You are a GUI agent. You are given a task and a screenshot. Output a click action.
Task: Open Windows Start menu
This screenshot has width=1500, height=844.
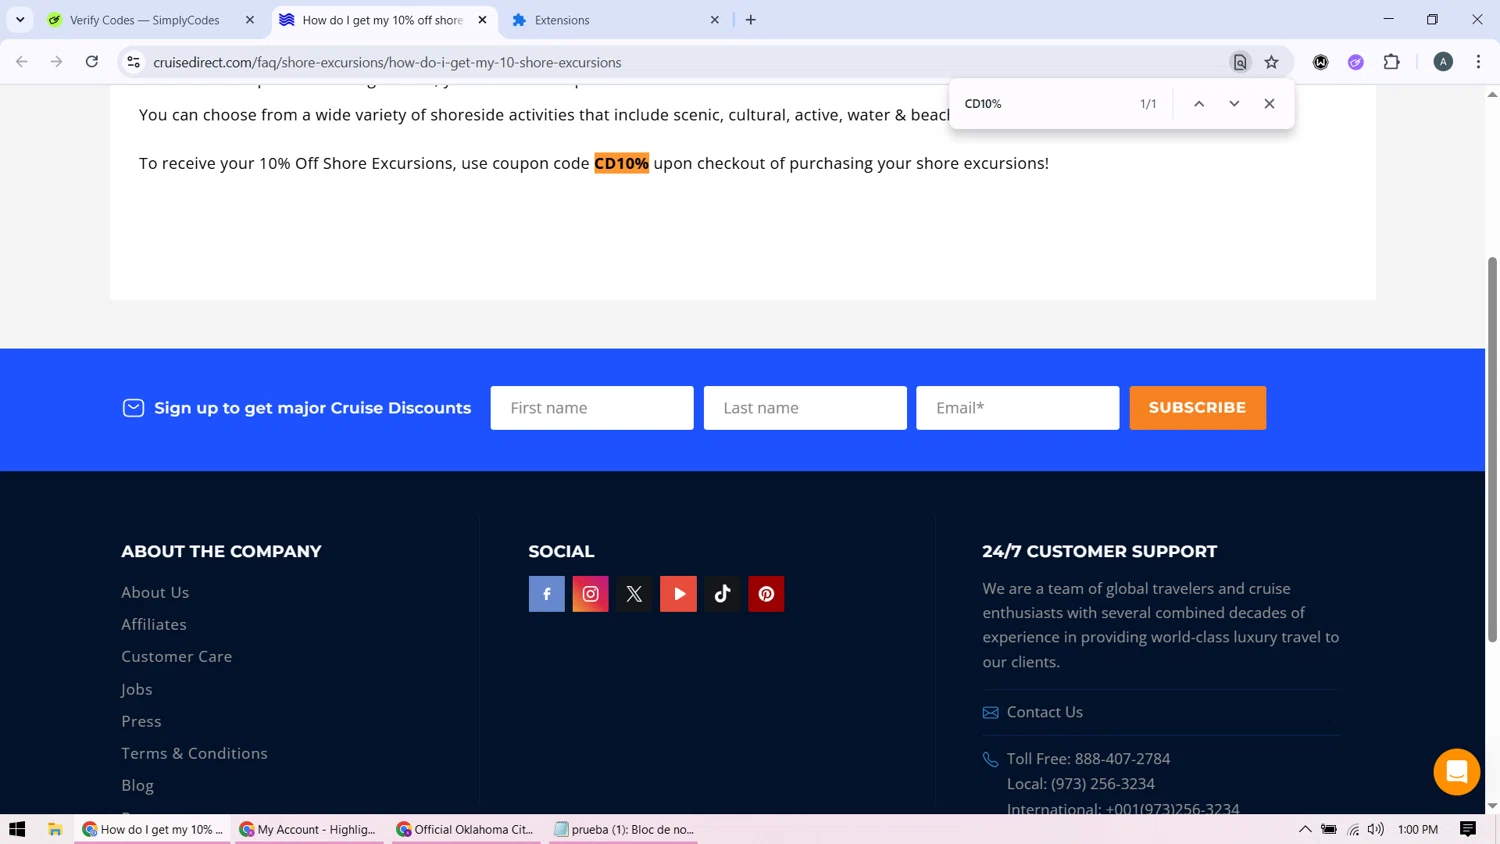pos(17,829)
